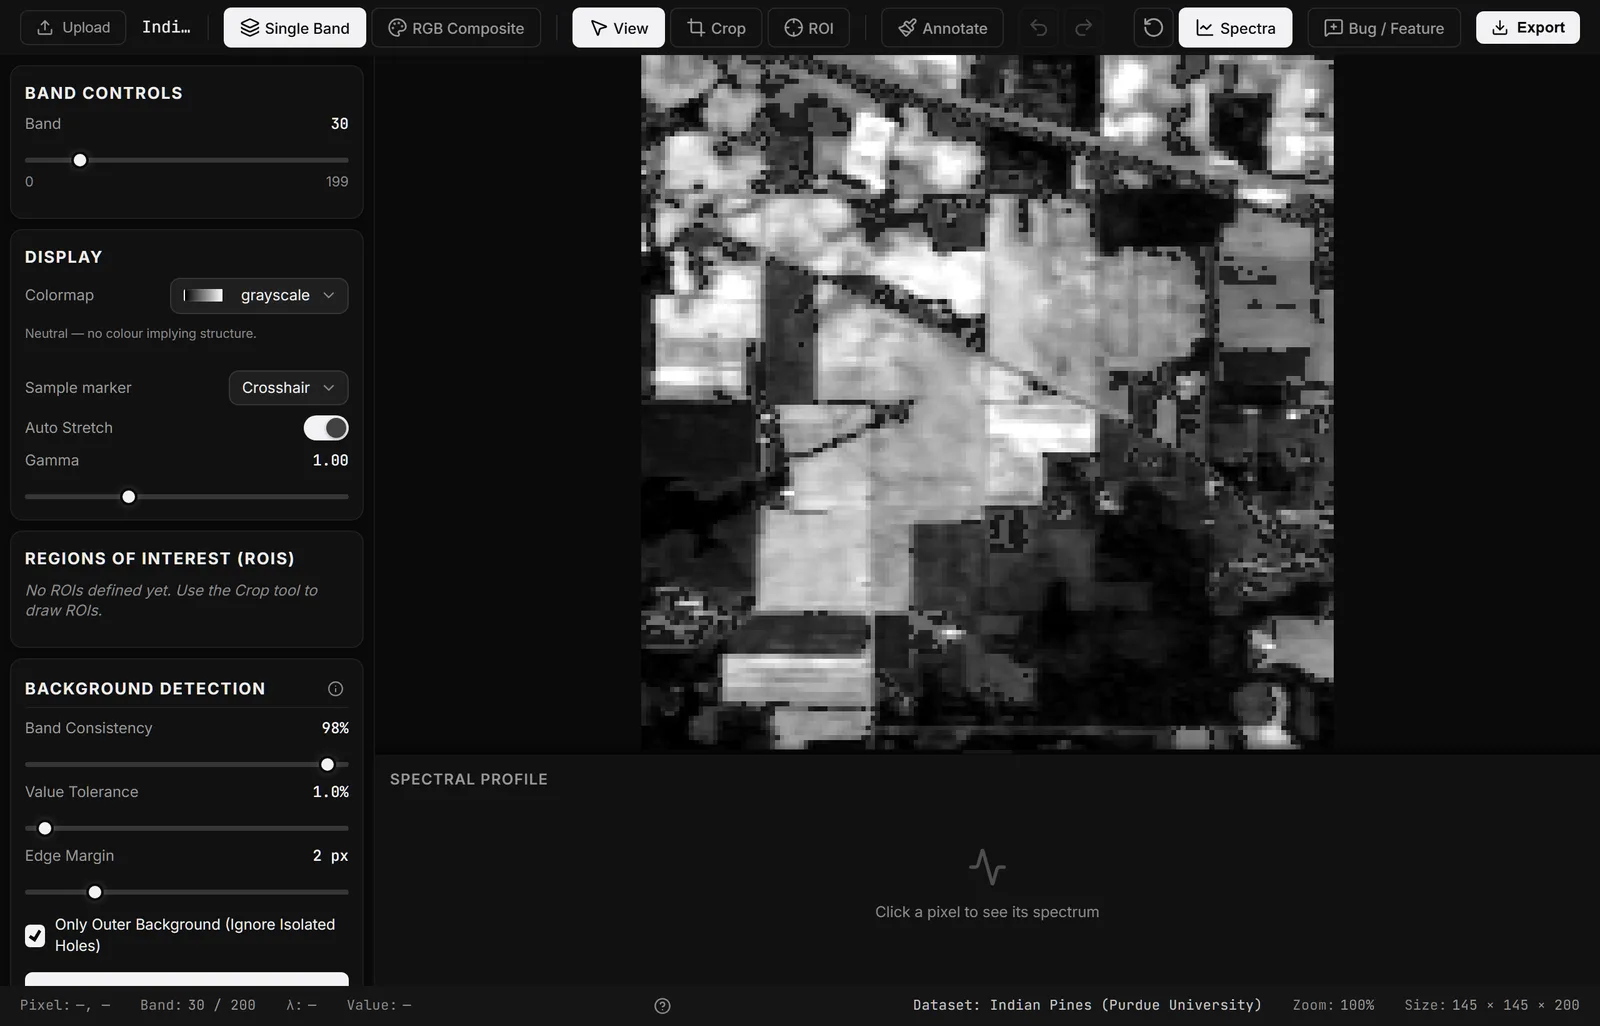1600x1026 pixels.
Task: Click the Gamma slider handle
Action: pos(129,497)
